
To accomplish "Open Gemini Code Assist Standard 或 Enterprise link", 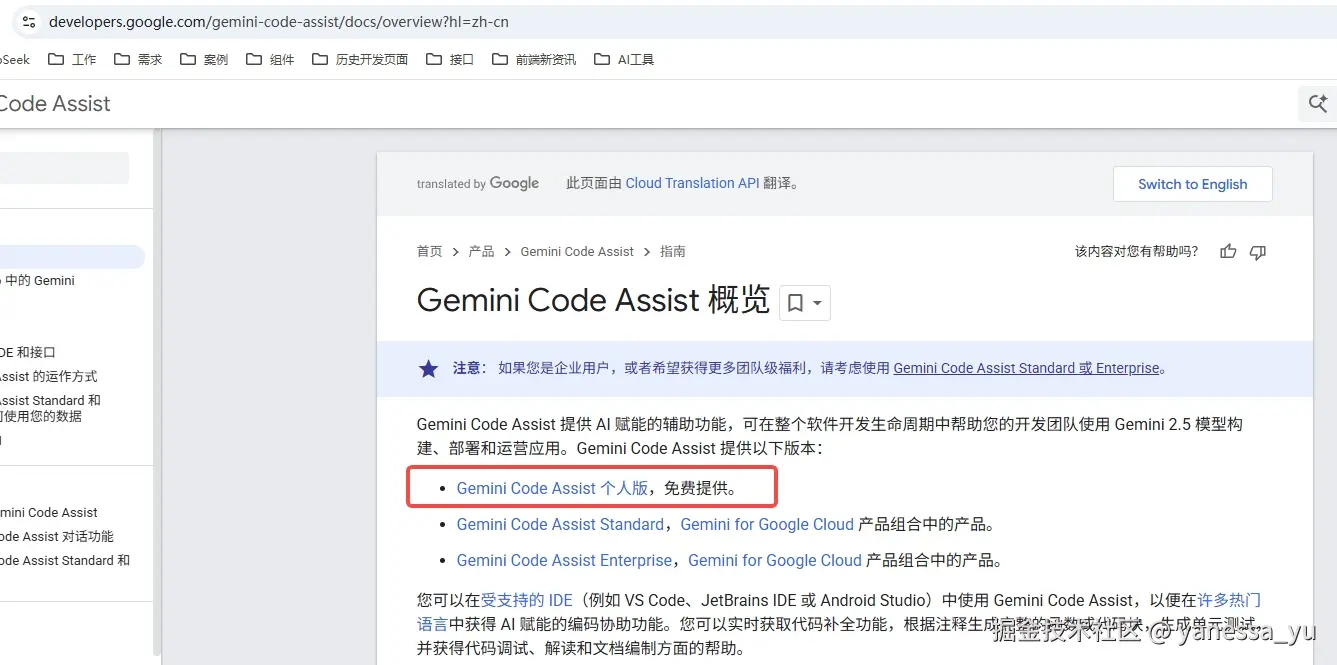I will point(1026,368).
